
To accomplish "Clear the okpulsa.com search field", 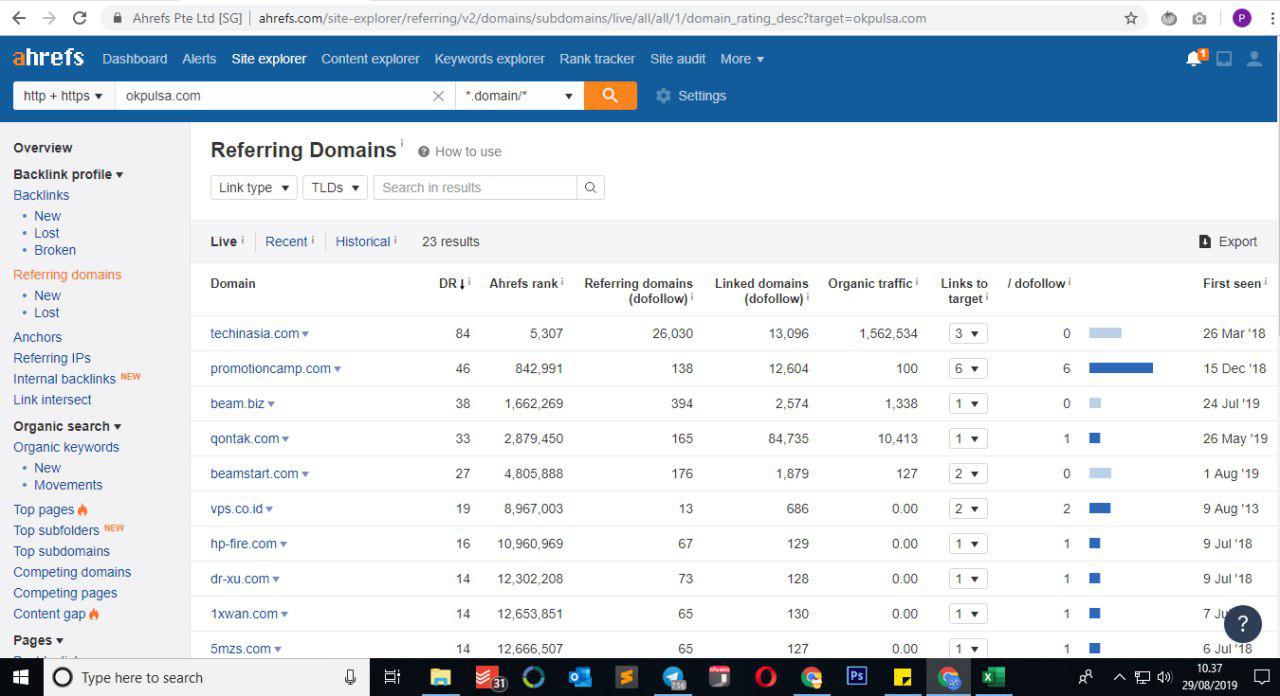I will pos(438,96).
